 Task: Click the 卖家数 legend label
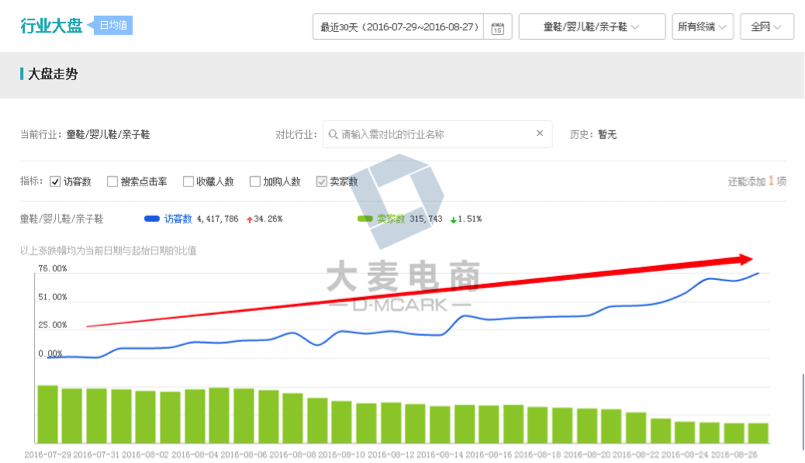coord(390,218)
